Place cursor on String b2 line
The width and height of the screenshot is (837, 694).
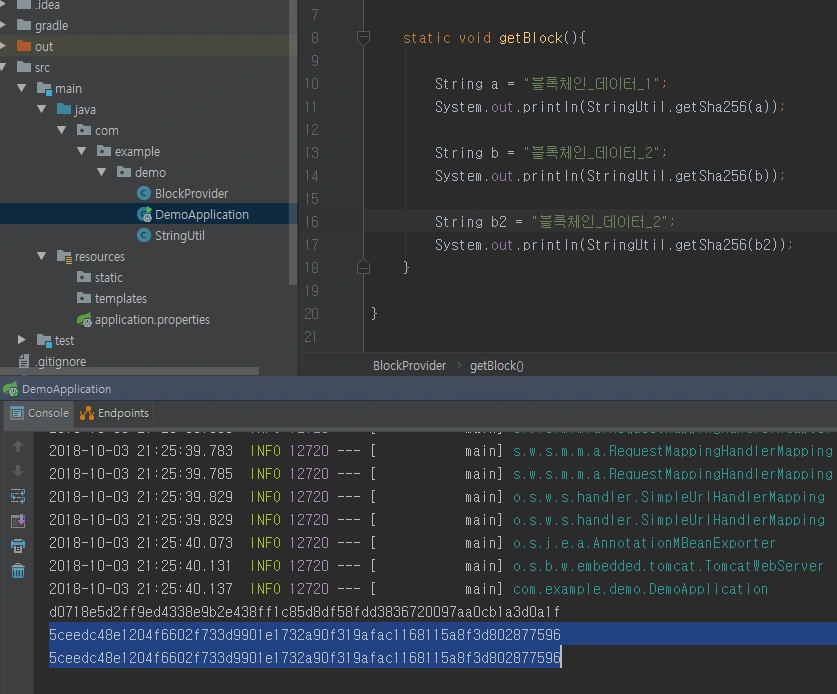(x=555, y=222)
